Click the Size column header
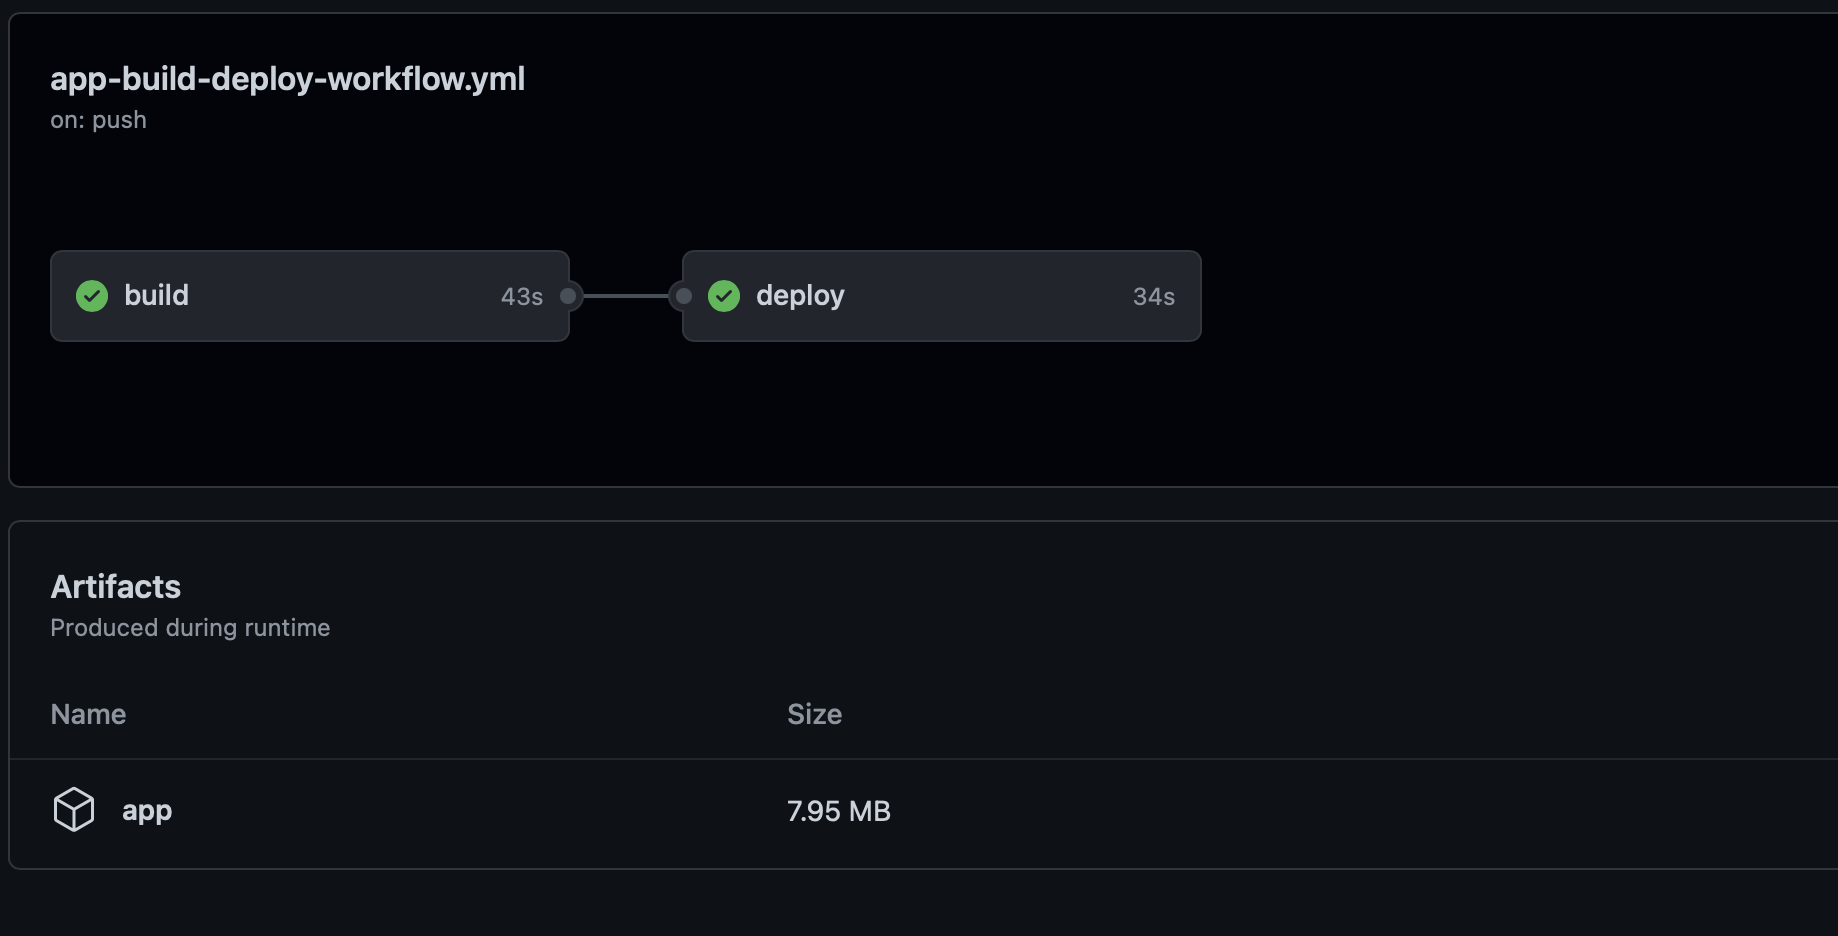This screenshot has width=1838, height=936. [814, 714]
